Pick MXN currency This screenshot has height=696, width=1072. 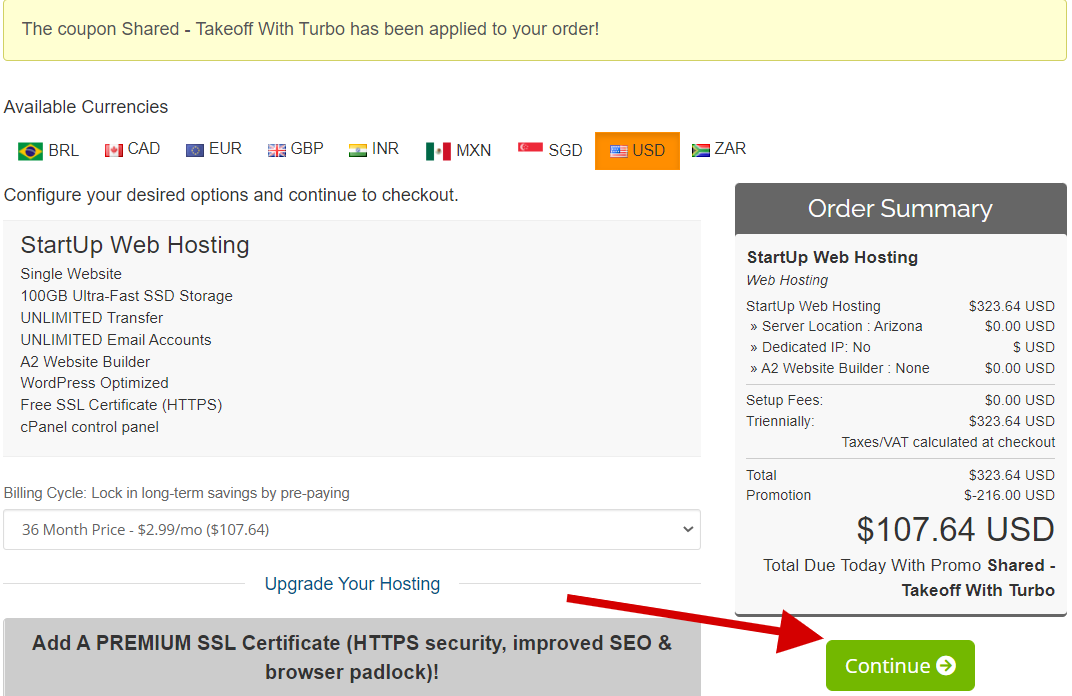(458, 150)
